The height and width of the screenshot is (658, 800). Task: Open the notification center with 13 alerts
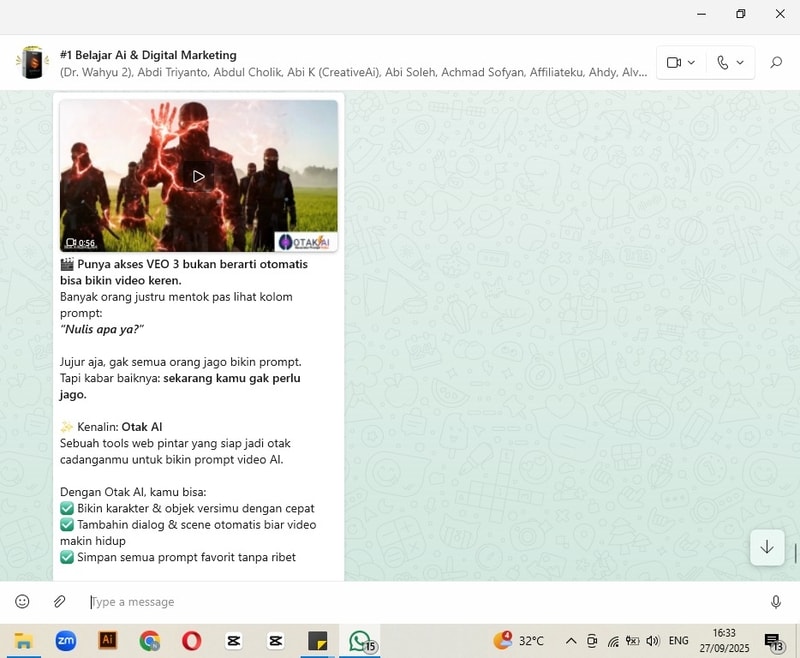773,642
